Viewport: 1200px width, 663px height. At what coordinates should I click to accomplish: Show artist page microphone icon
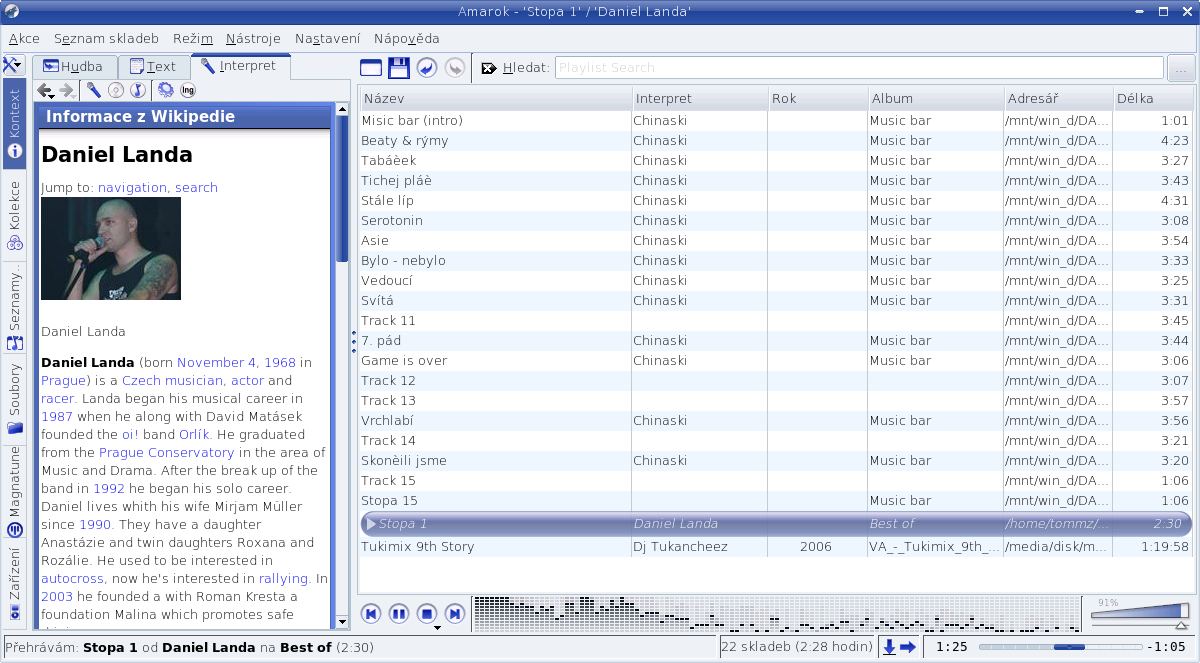(x=94, y=91)
